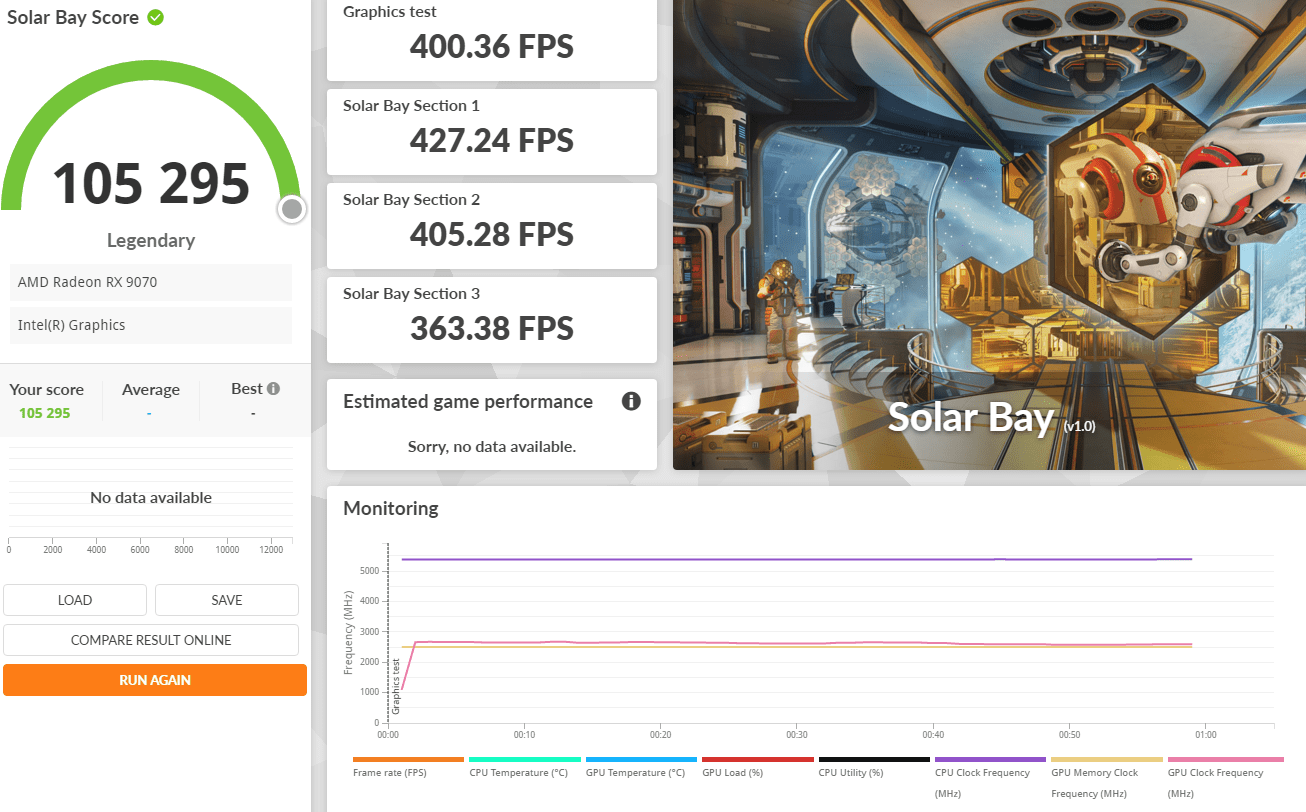Click the vertical 'Graphics test' marker in the chart
The height and width of the screenshot is (812, 1306).
click(396, 686)
